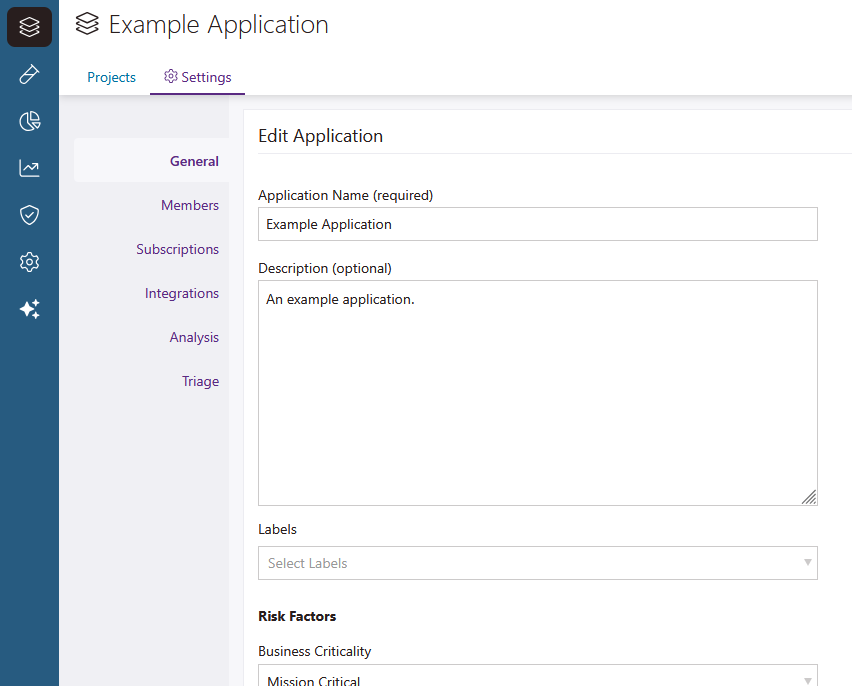Open the pie chart icon in sidebar
The image size is (852, 686).
[x=29, y=121]
